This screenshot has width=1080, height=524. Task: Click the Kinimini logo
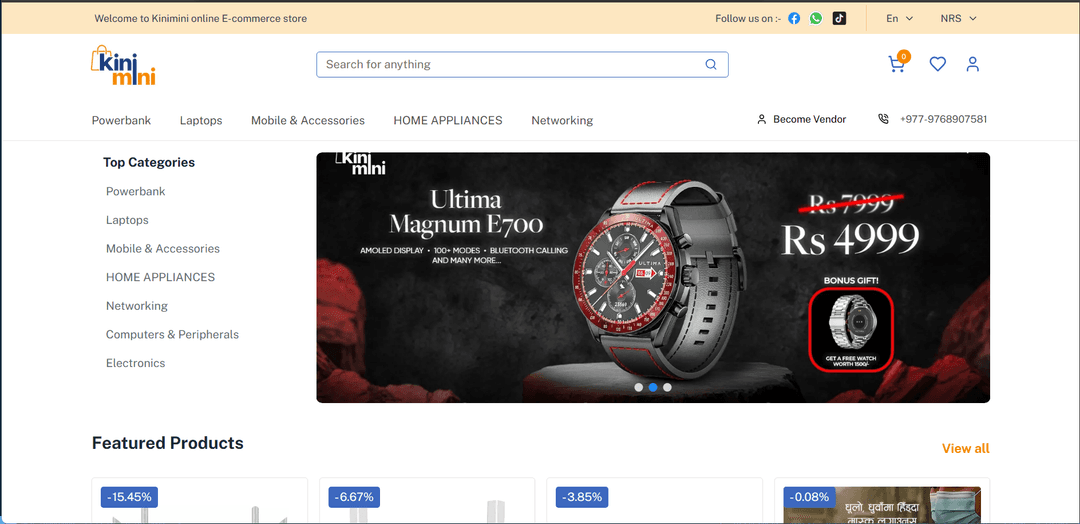click(124, 64)
